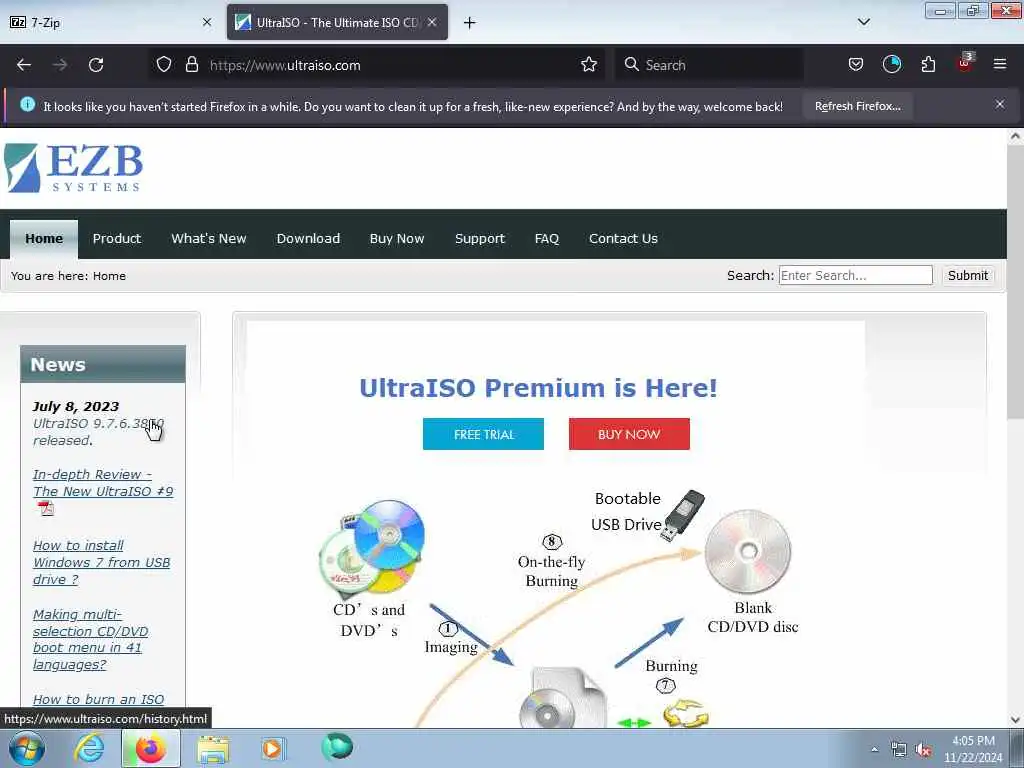This screenshot has width=1024, height=768.
Task: Open the Download menu item
Action: pyautogui.click(x=308, y=238)
